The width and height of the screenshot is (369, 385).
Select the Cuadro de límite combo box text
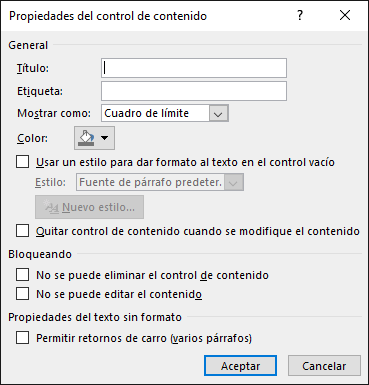(x=147, y=113)
